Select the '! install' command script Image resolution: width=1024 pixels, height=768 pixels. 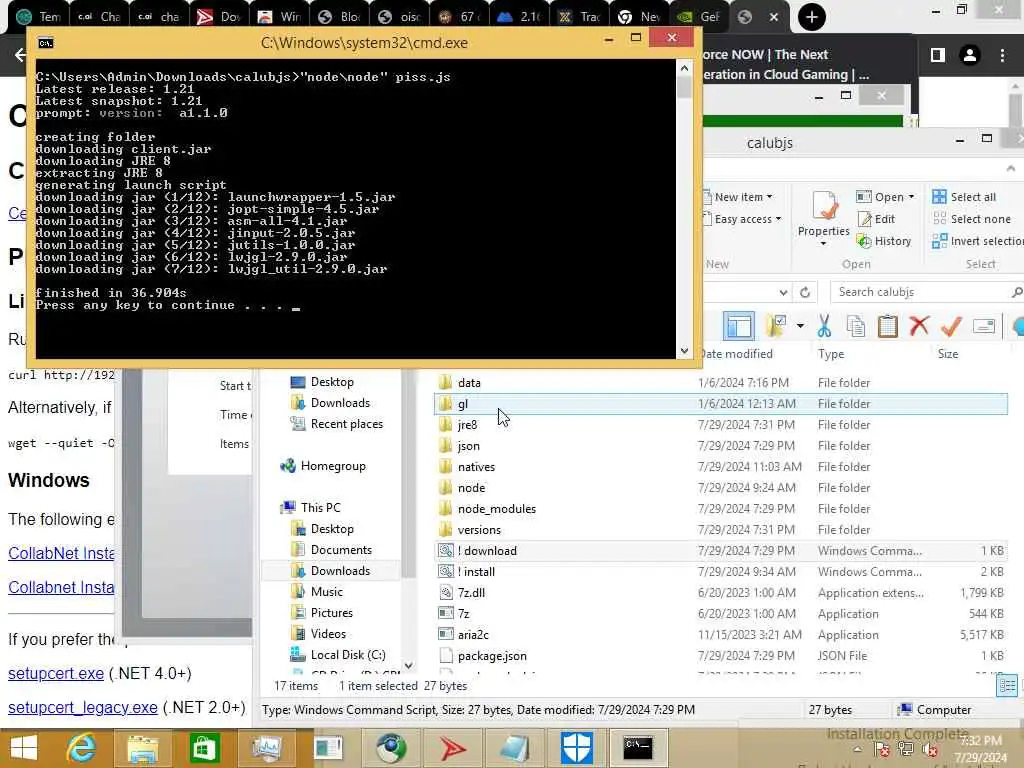tap(466, 571)
